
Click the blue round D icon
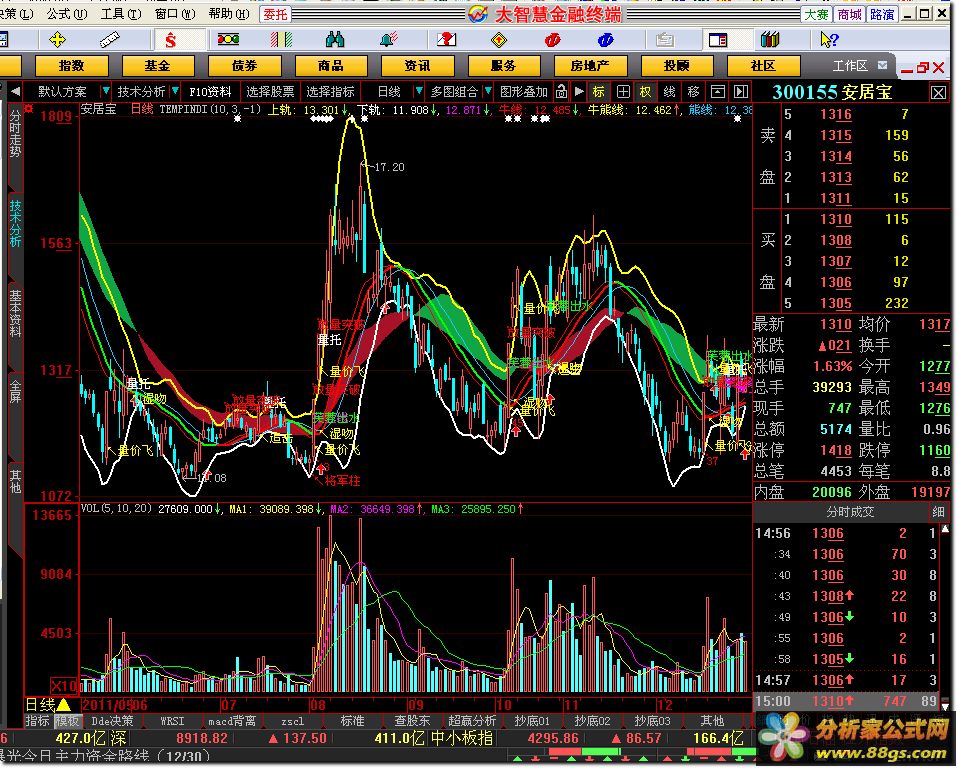point(605,40)
